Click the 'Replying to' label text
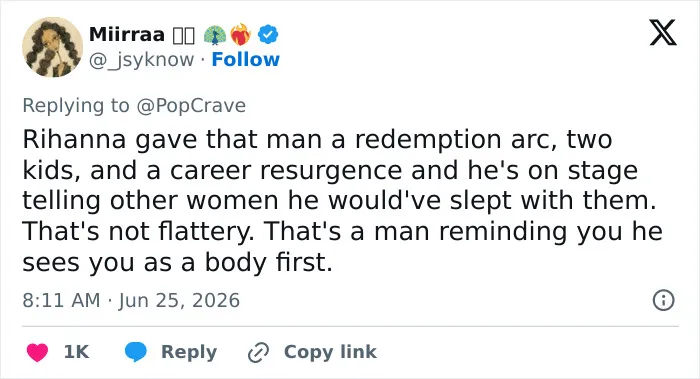The width and height of the screenshot is (700, 379). click(x=76, y=106)
